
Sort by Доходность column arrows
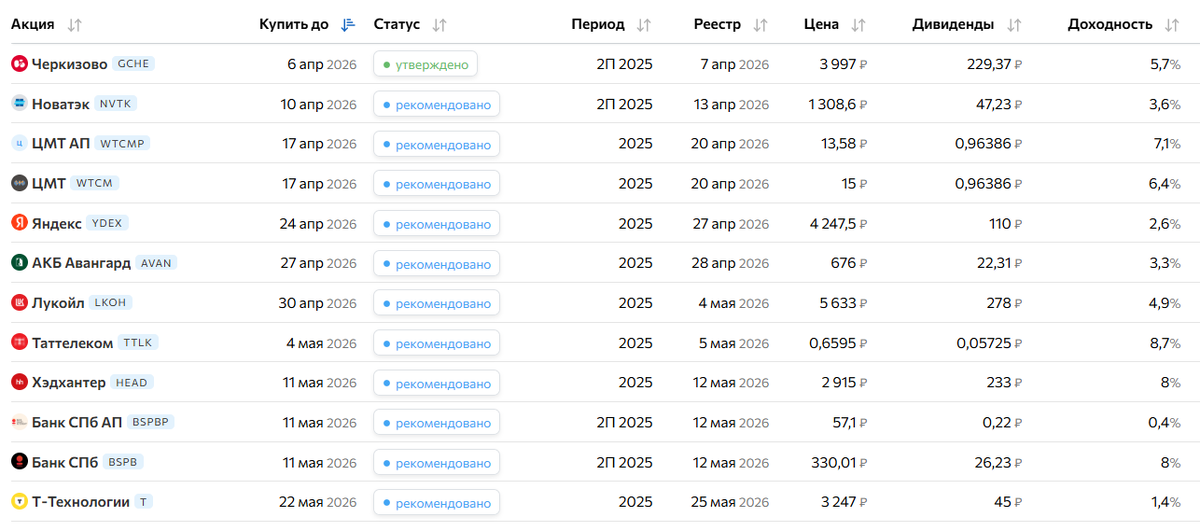tap(1172, 25)
